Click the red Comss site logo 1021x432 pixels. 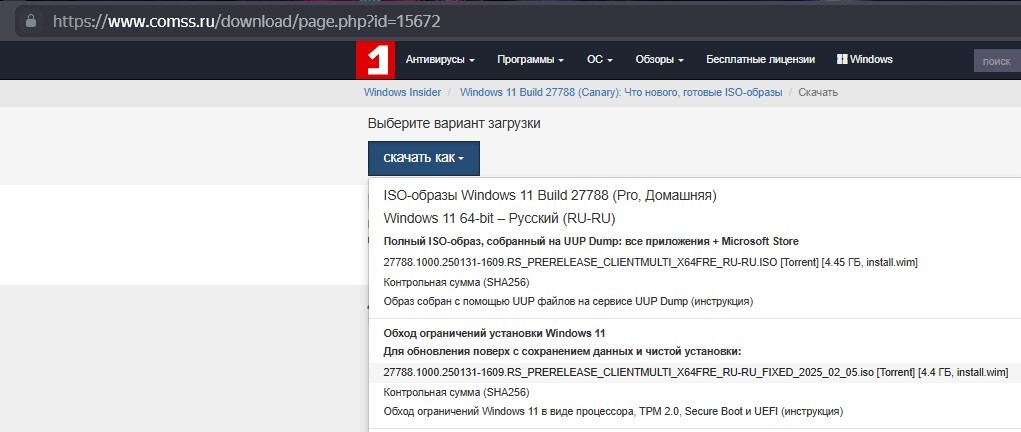click(376, 60)
